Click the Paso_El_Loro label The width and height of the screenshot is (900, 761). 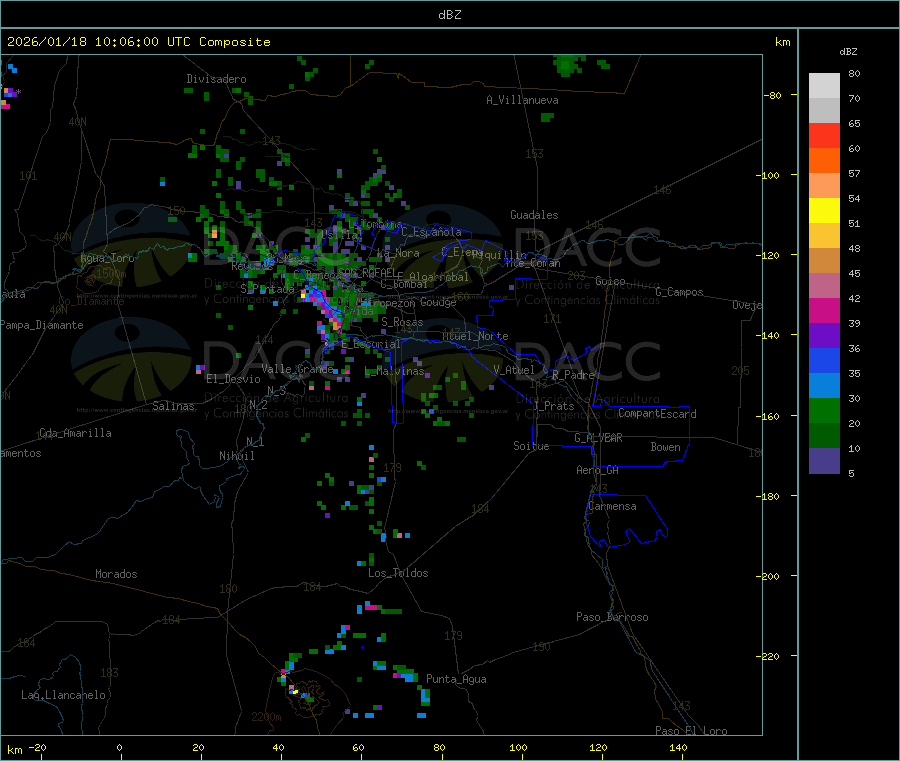click(x=691, y=731)
